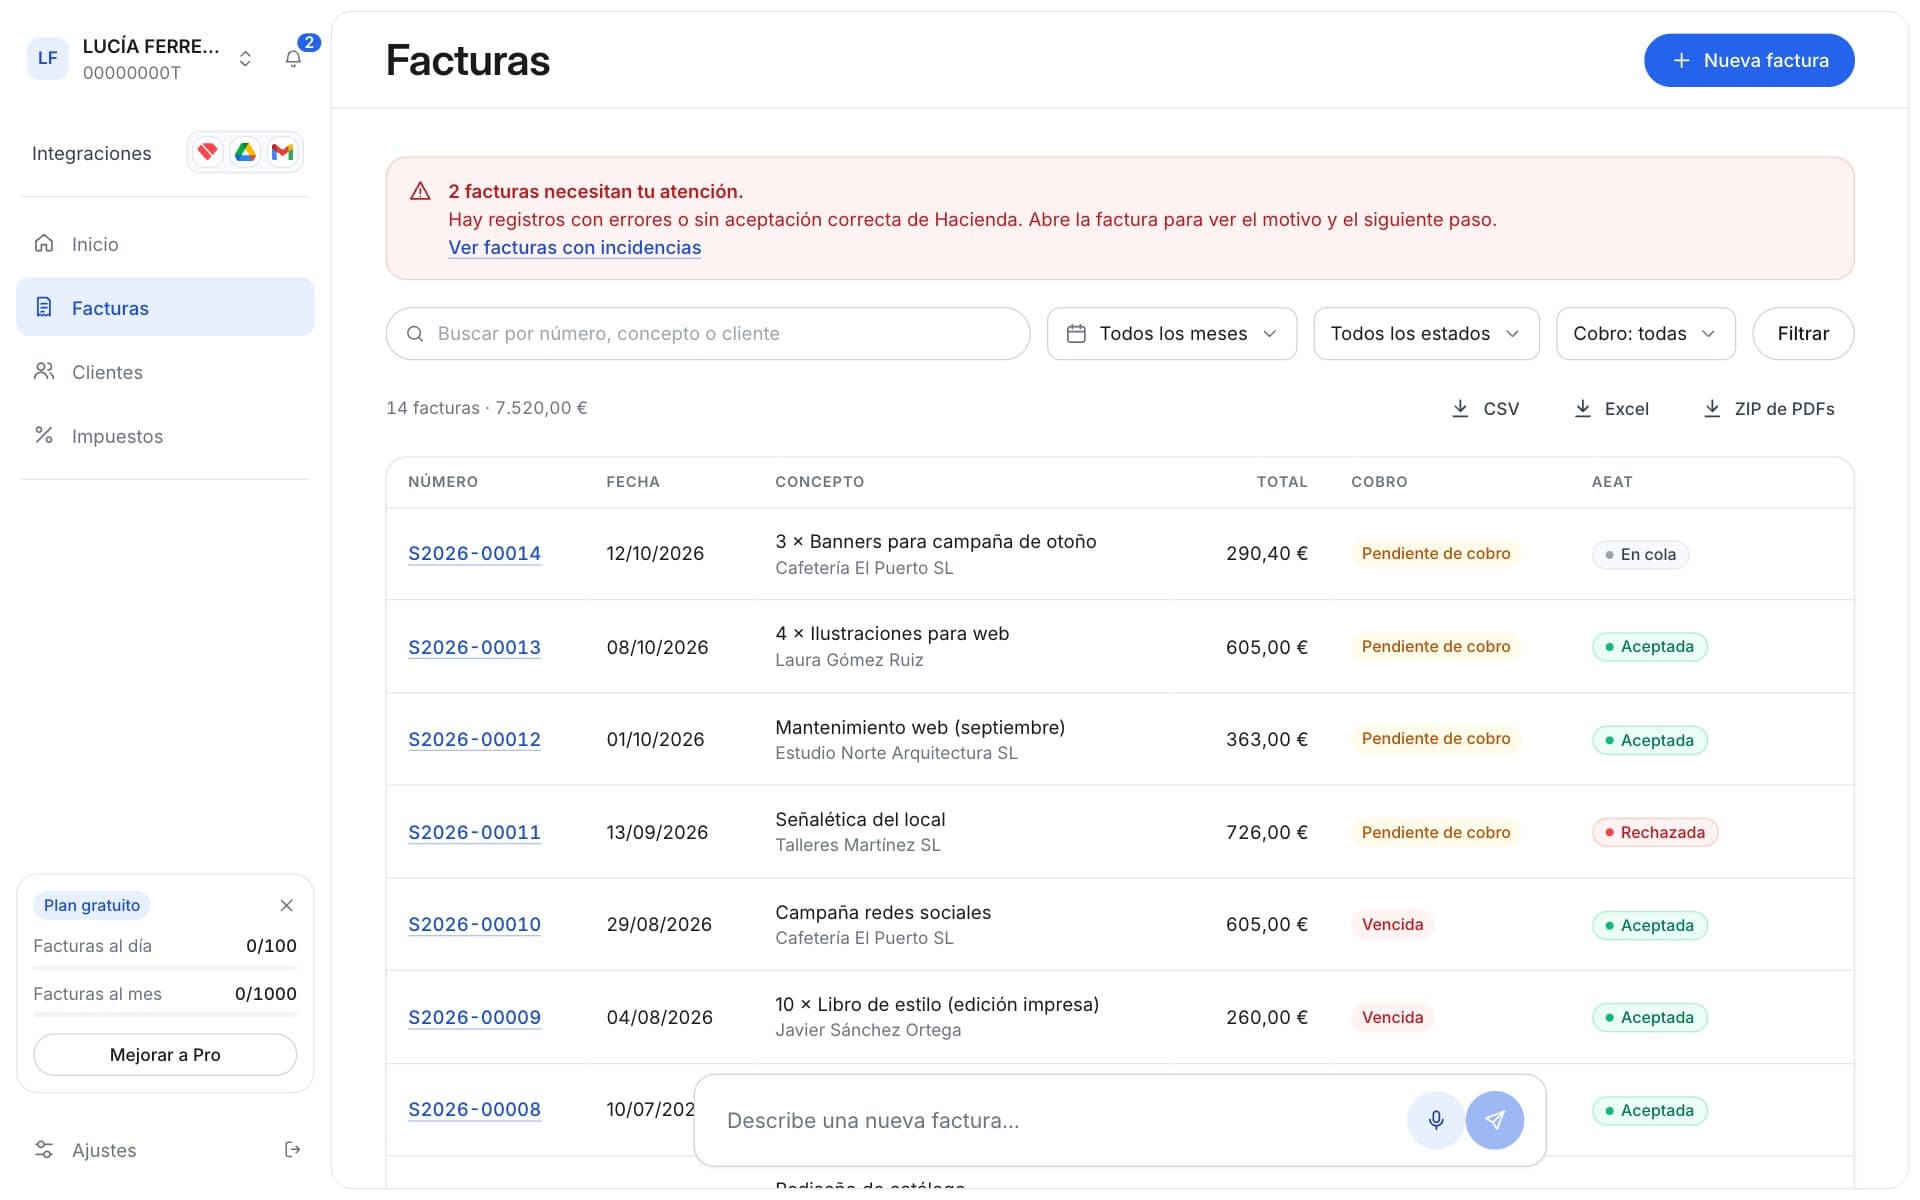Click the date 12/10/2026
This screenshot has height=1200, width=1920.
click(x=655, y=553)
